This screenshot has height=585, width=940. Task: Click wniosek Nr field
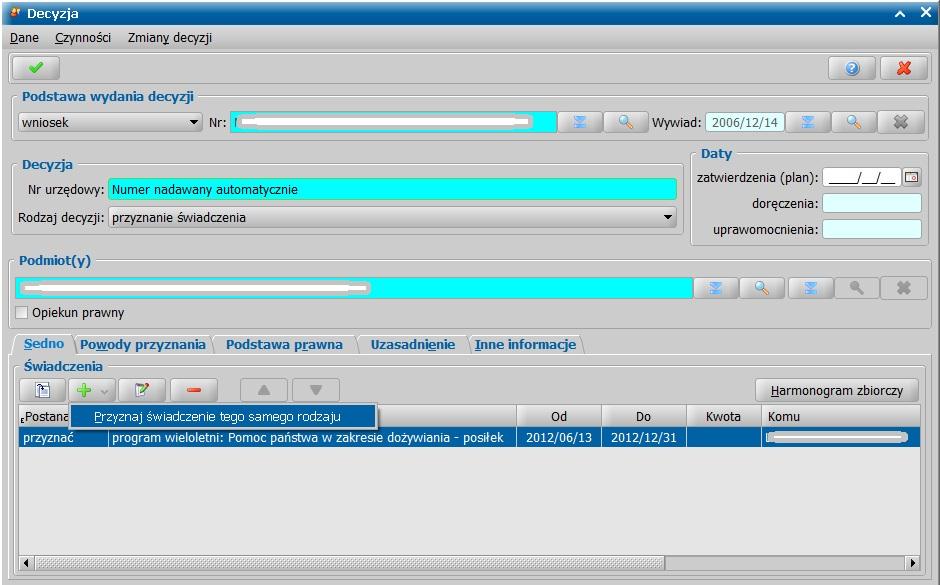394,122
